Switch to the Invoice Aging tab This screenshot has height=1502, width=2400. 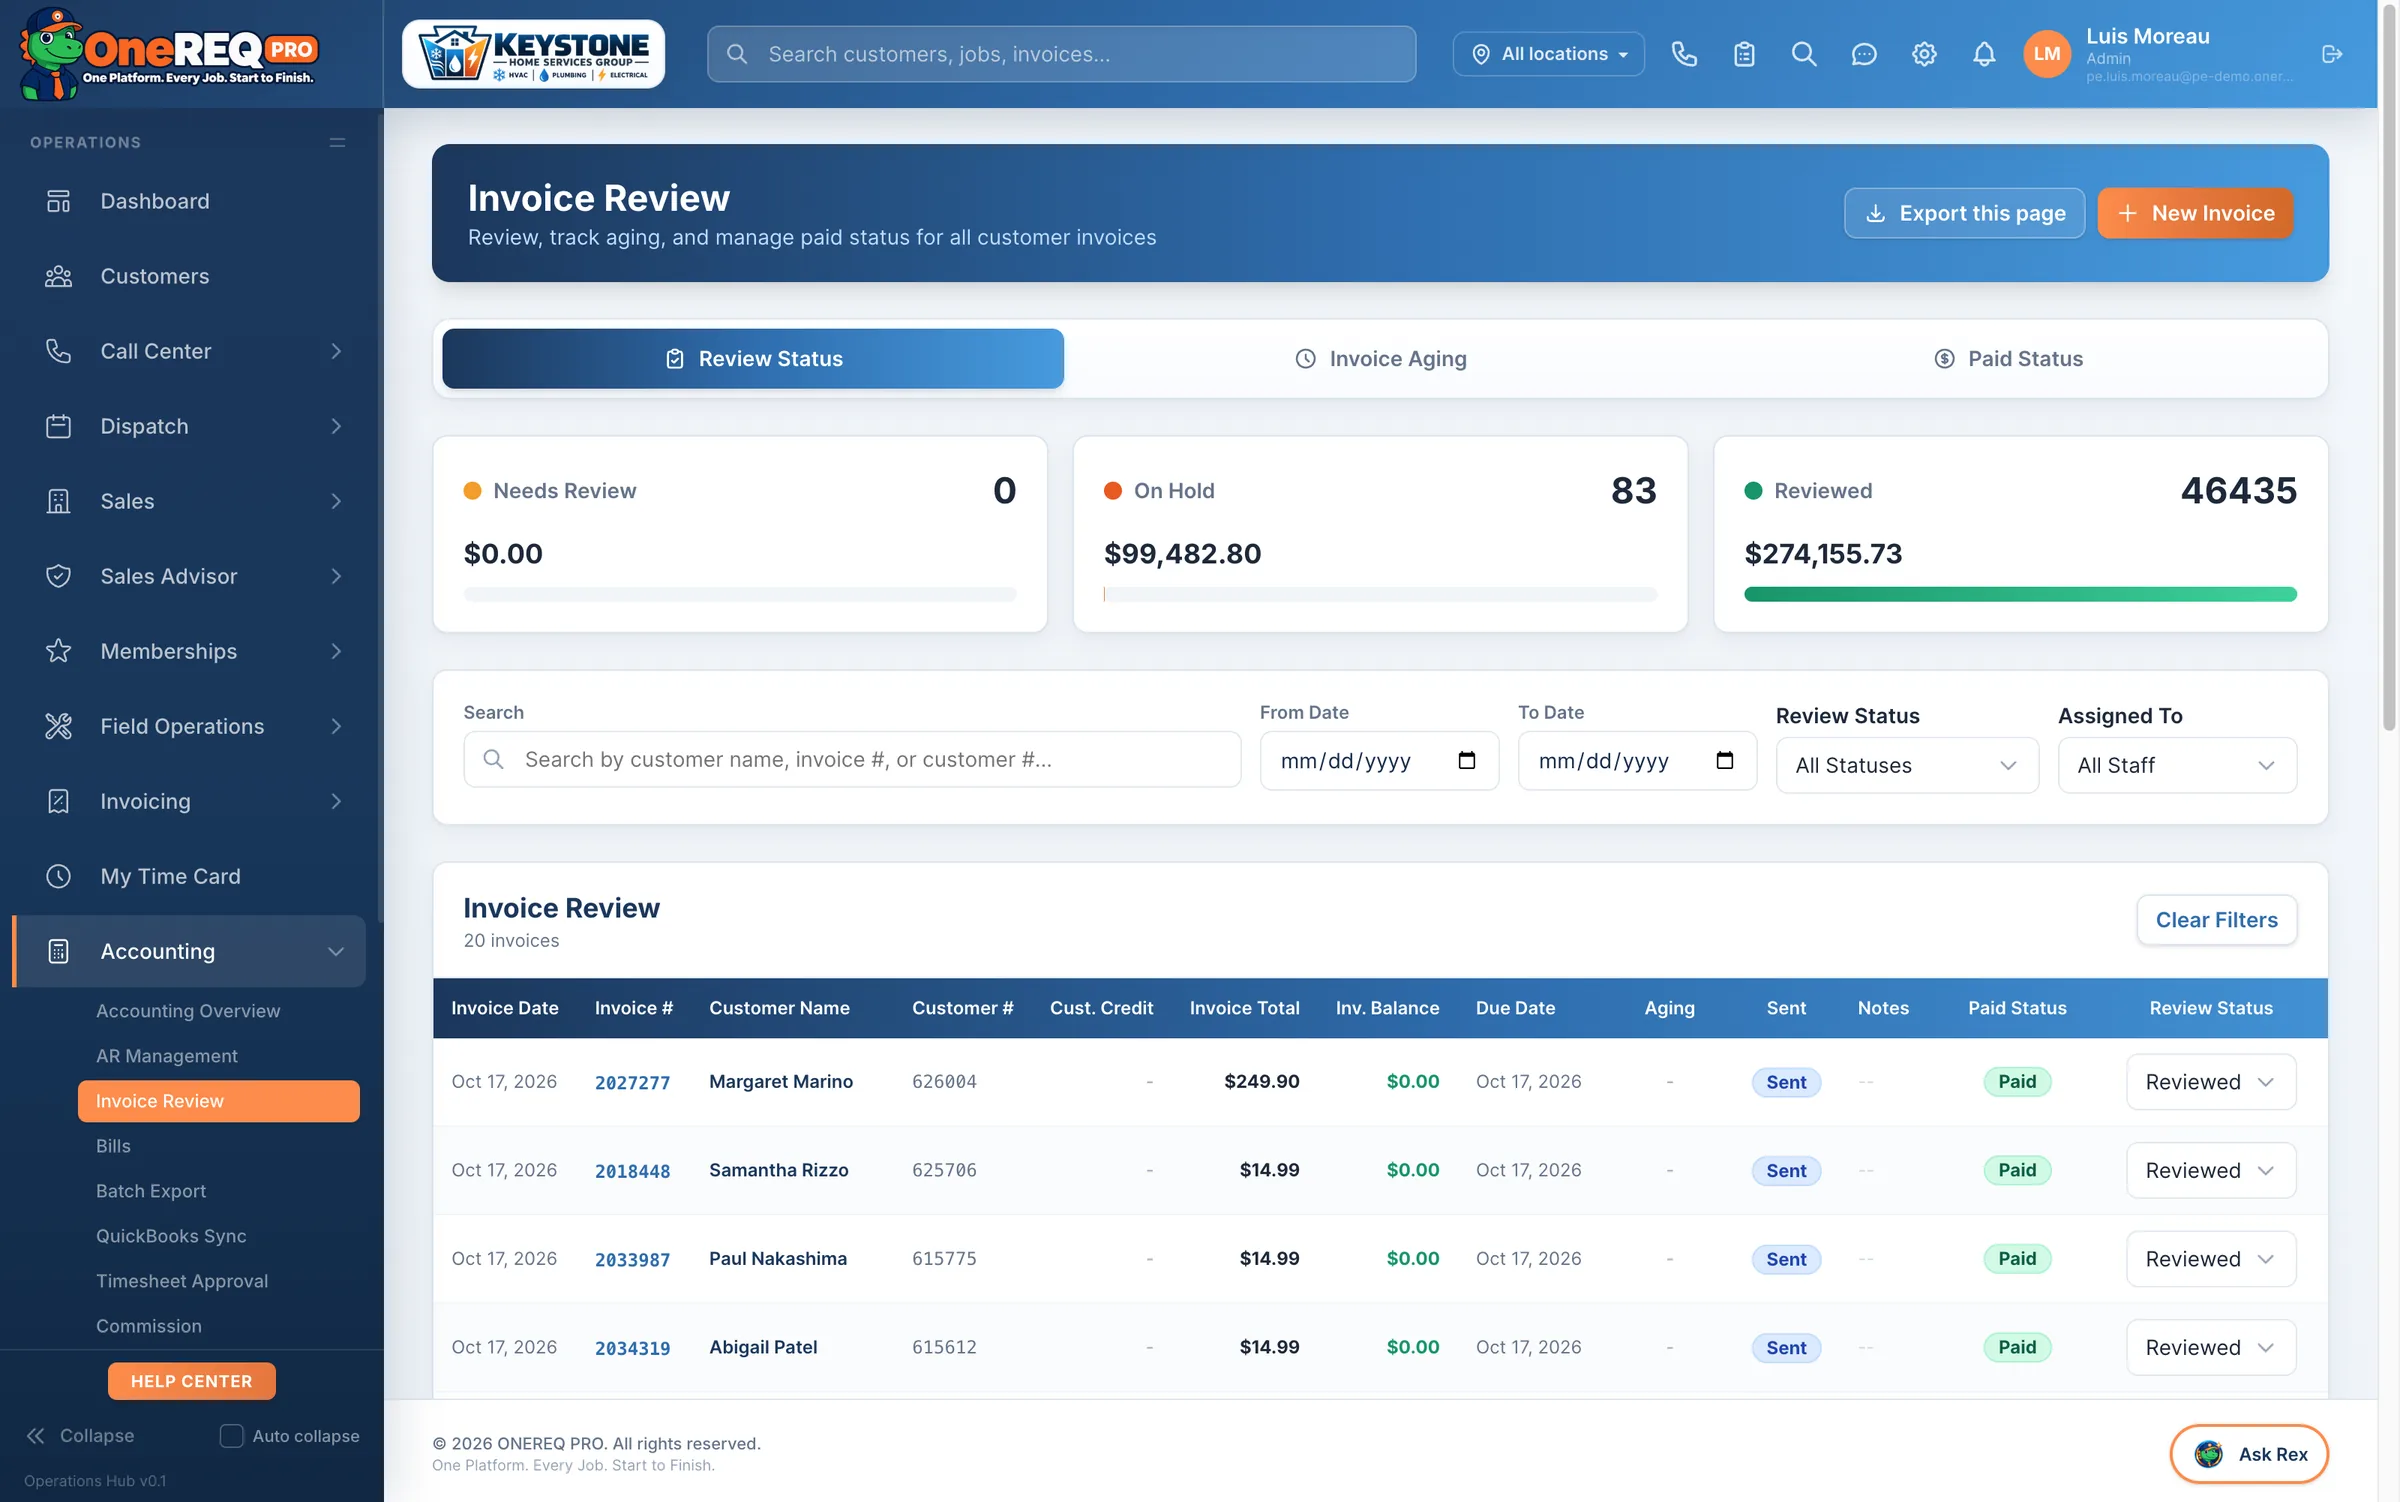[x=1380, y=359]
